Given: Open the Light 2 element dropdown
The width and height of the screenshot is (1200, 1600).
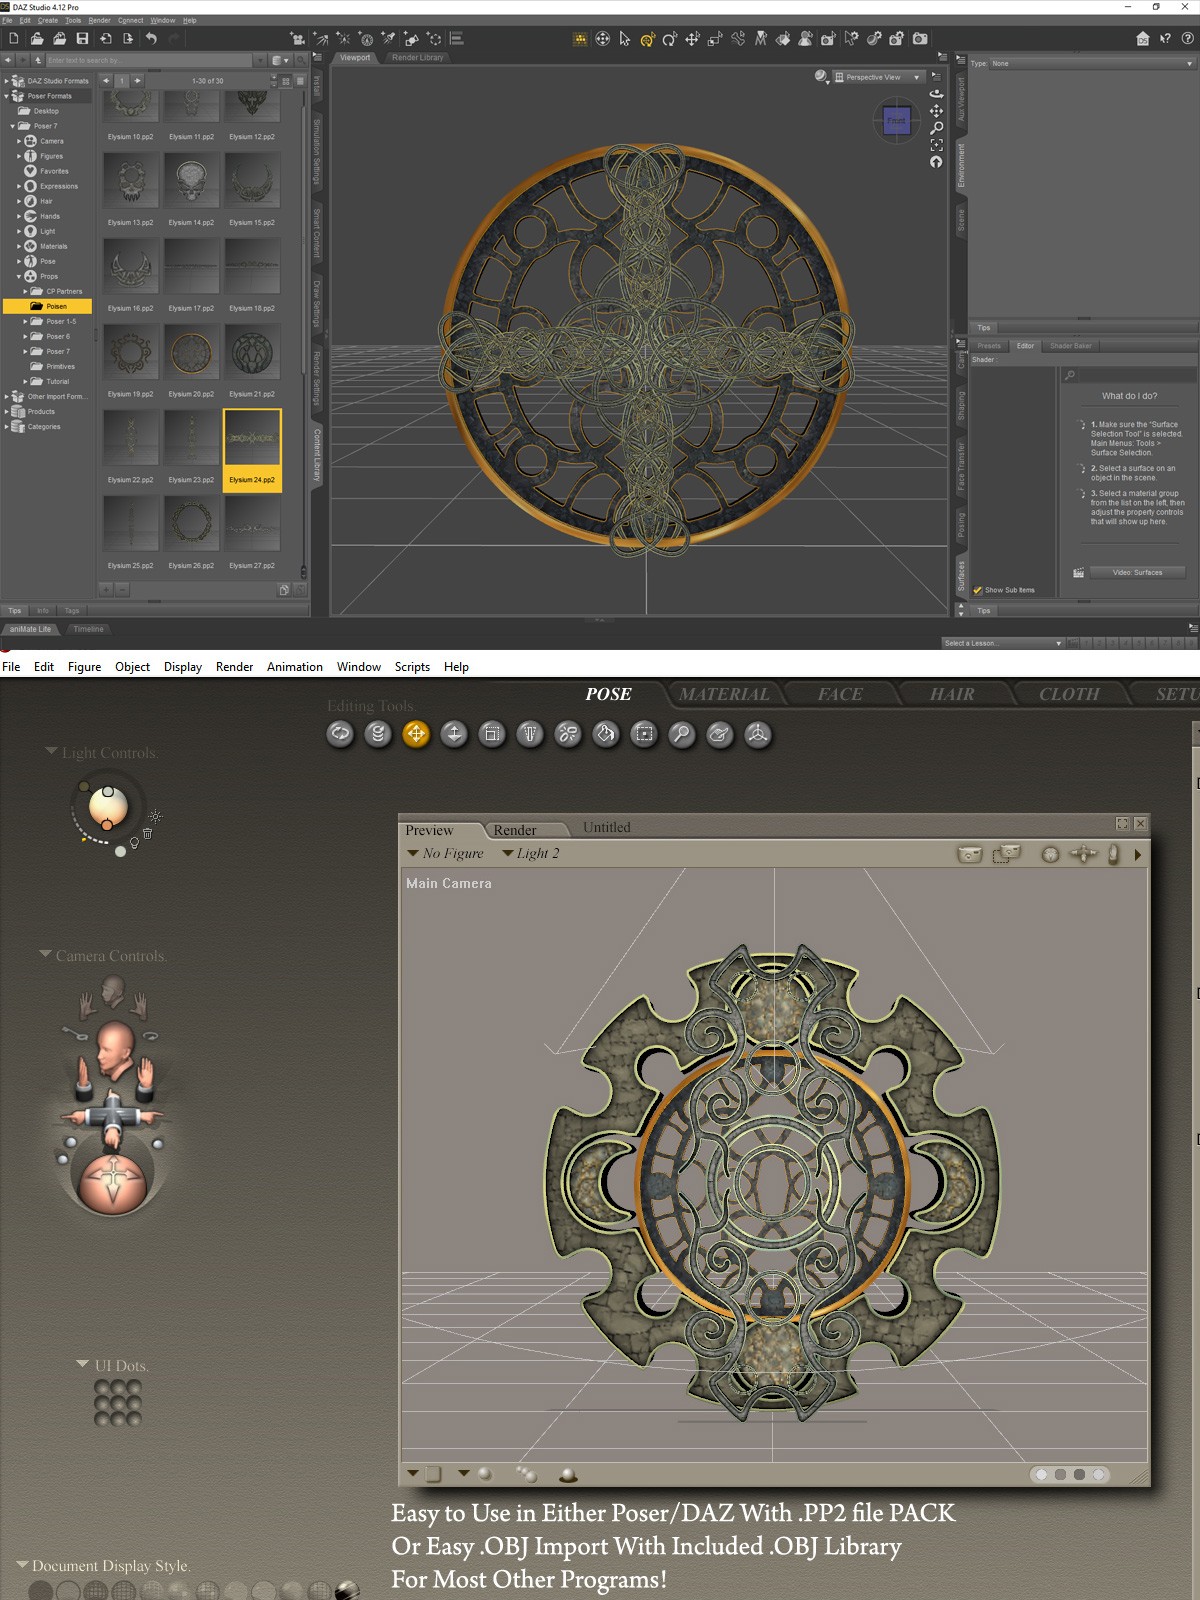Looking at the screenshot, I should pyautogui.click(x=531, y=853).
